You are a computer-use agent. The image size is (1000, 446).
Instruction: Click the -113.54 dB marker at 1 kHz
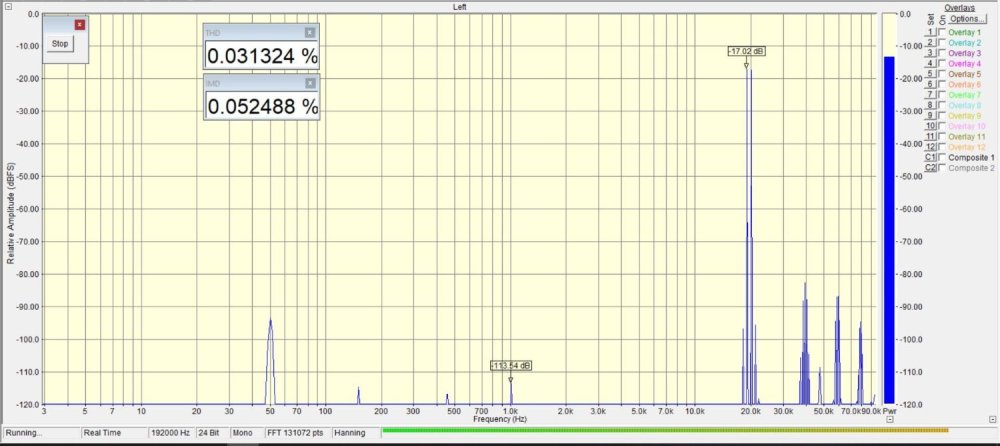[511, 366]
